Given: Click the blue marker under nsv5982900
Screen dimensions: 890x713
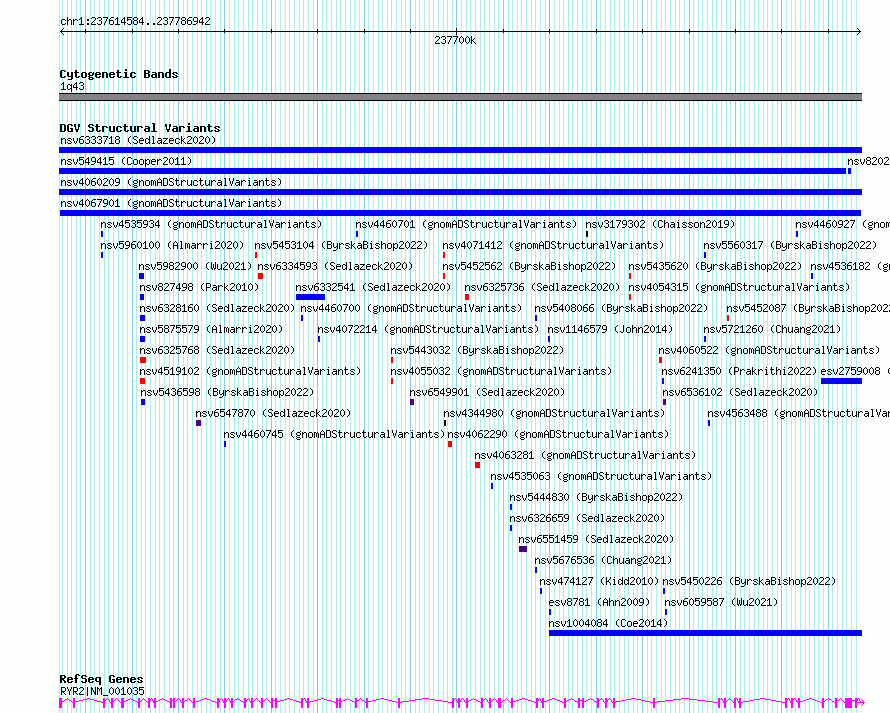Looking at the screenshot, I should 141,276.
